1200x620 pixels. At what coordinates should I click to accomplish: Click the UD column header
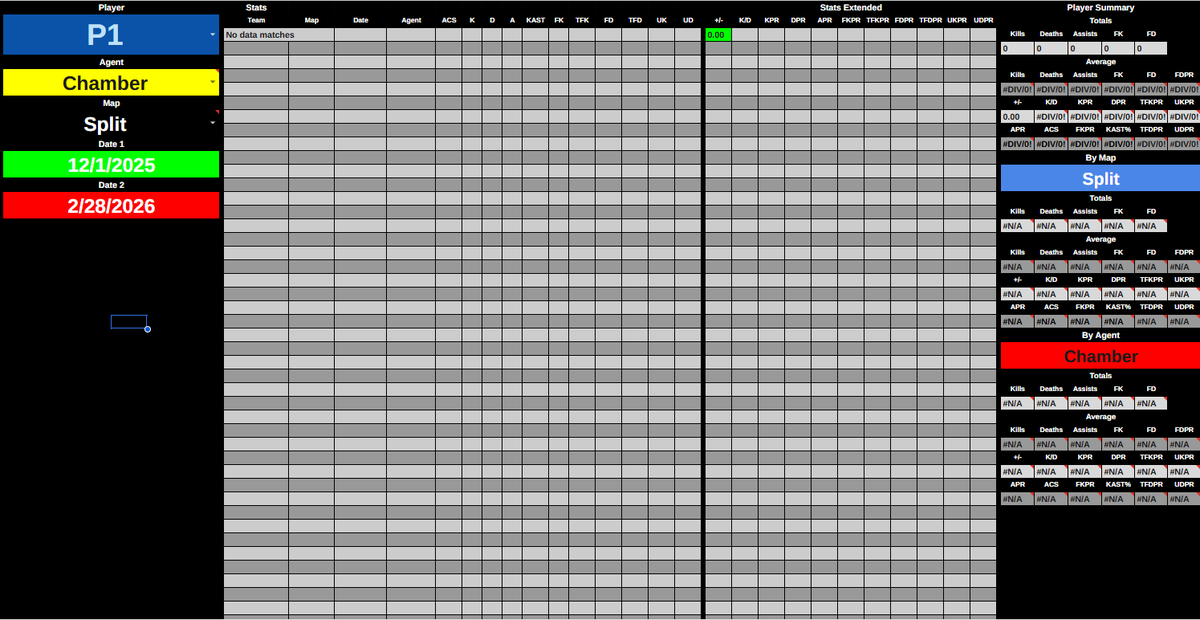pos(688,20)
